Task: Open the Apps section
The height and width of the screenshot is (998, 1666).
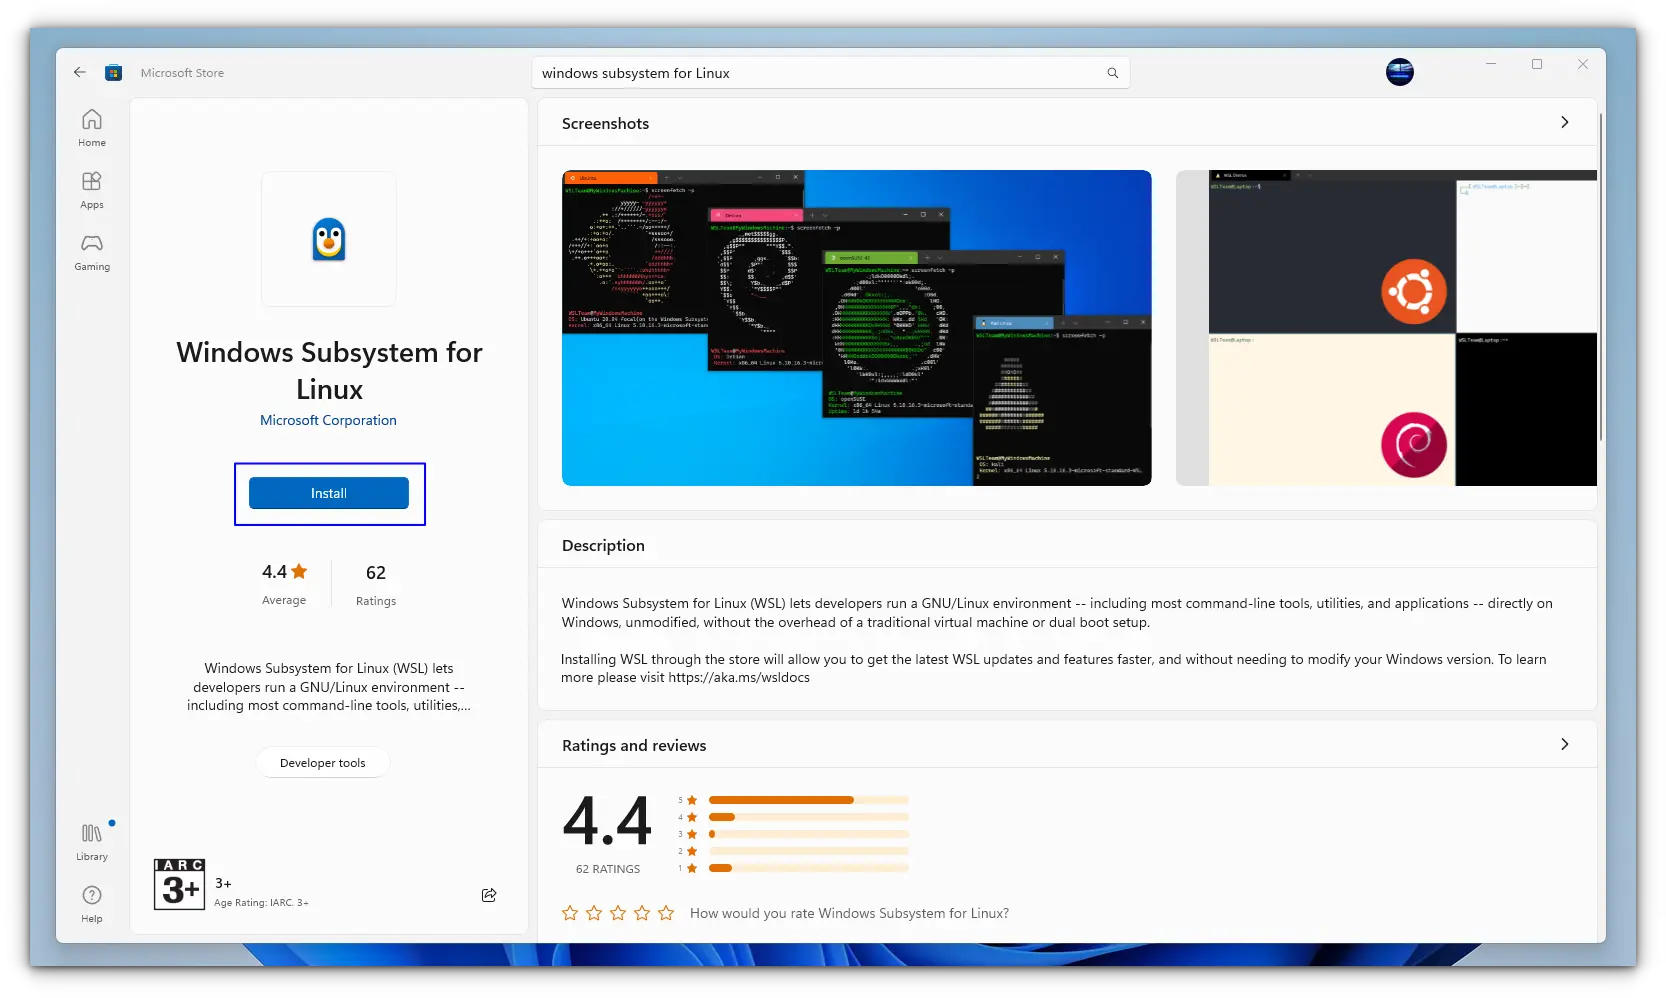Action: click(x=92, y=190)
